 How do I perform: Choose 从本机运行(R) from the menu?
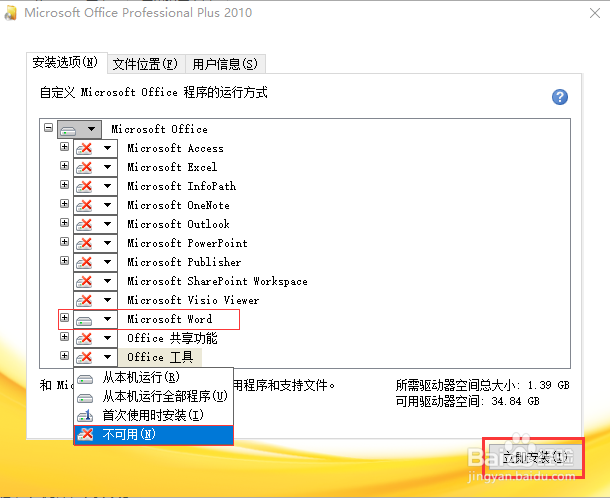click(x=154, y=377)
